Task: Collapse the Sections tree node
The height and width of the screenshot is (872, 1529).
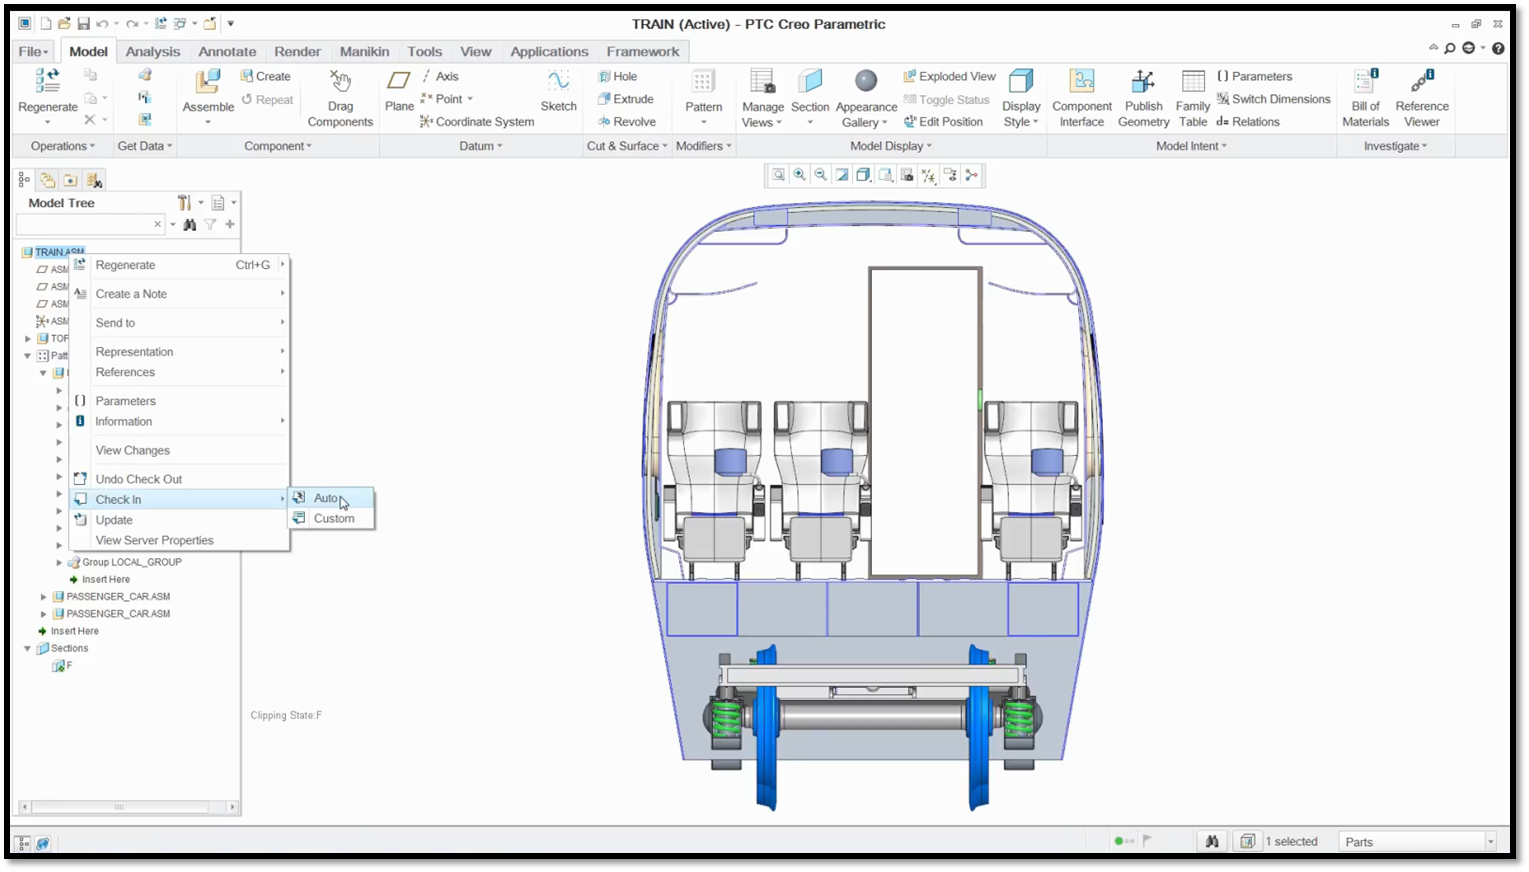Action: click(x=28, y=649)
